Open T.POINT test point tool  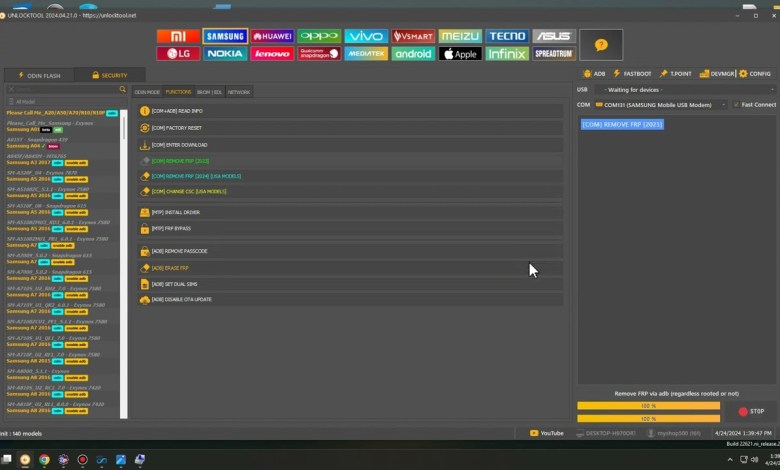675,74
